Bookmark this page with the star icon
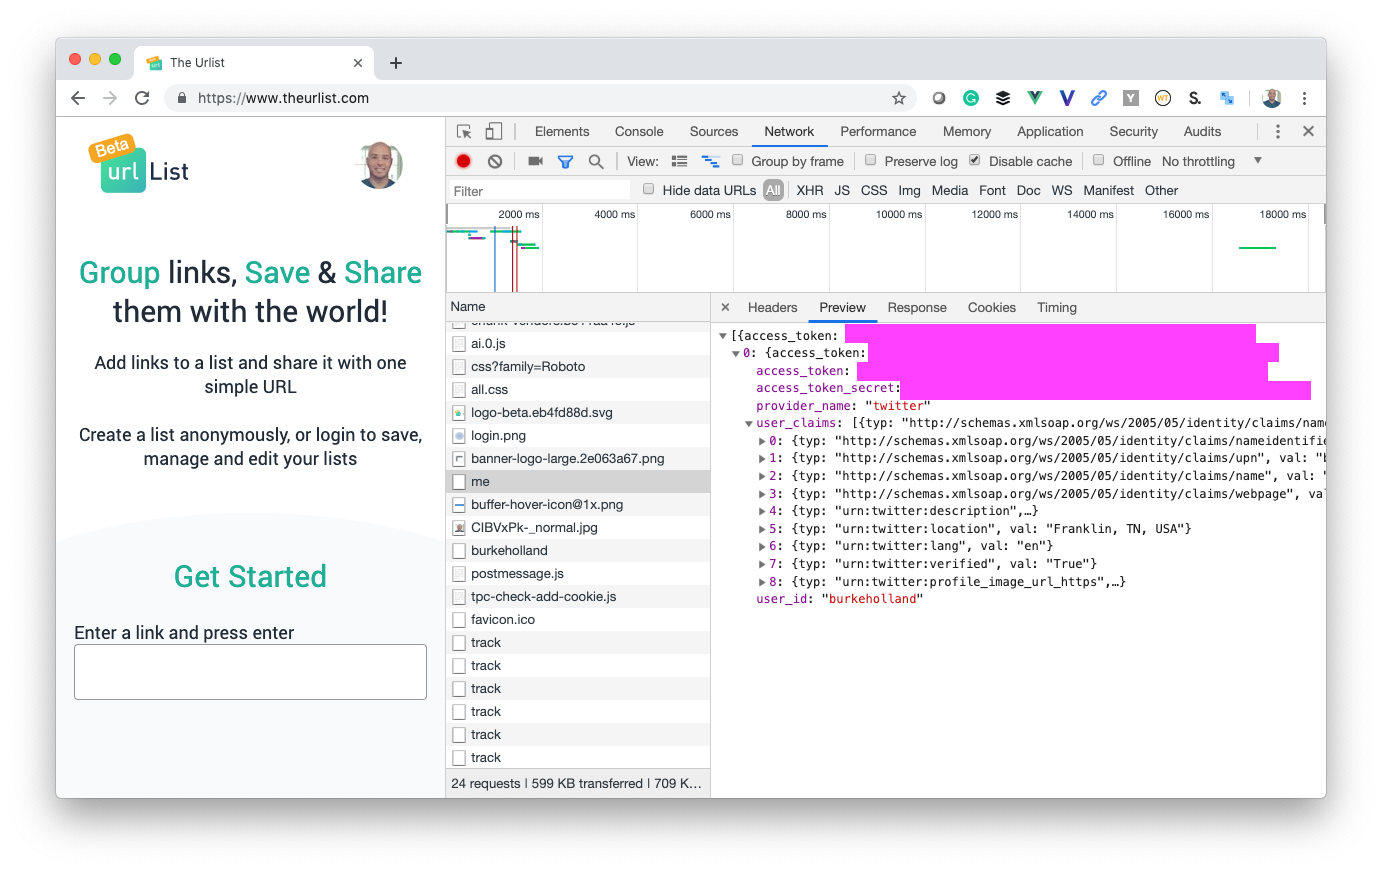This screenshot has width=1382, height=872. click(898, 98)
